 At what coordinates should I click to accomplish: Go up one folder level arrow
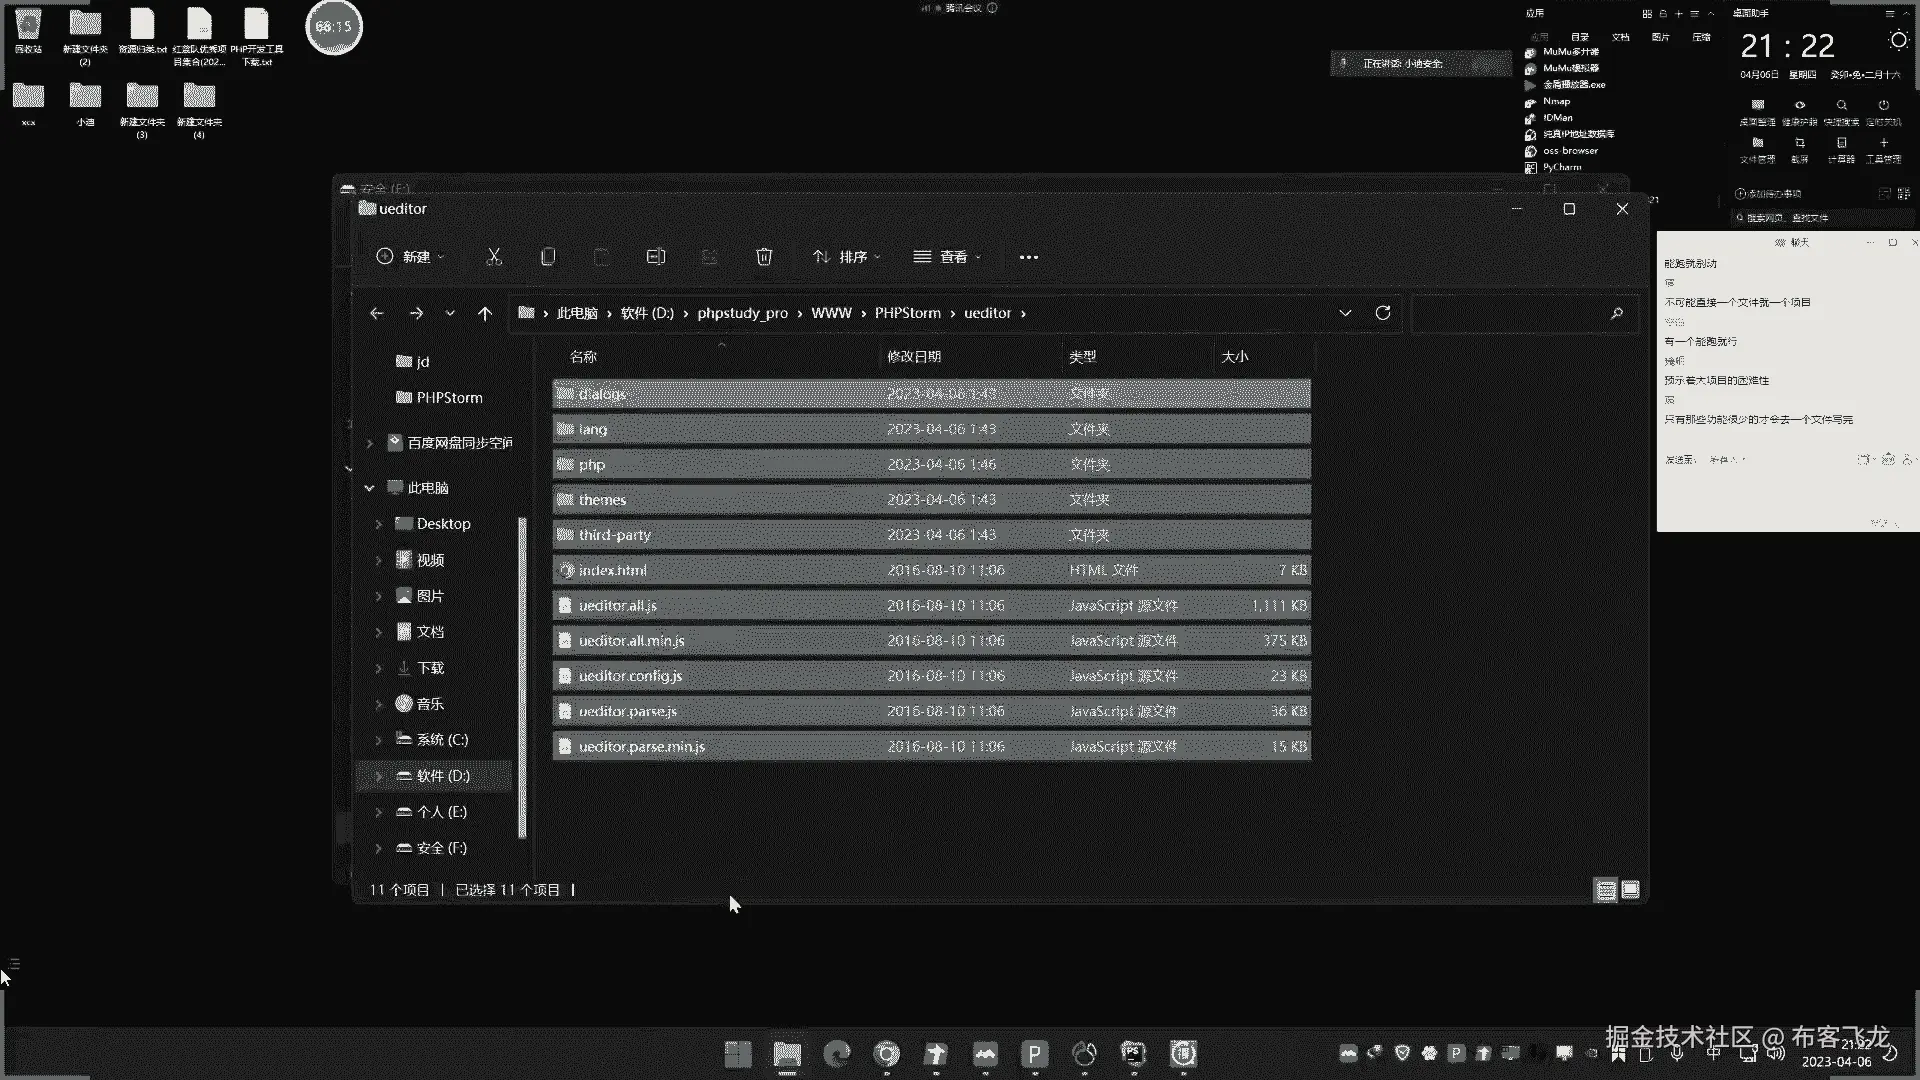tap(485, 313)
